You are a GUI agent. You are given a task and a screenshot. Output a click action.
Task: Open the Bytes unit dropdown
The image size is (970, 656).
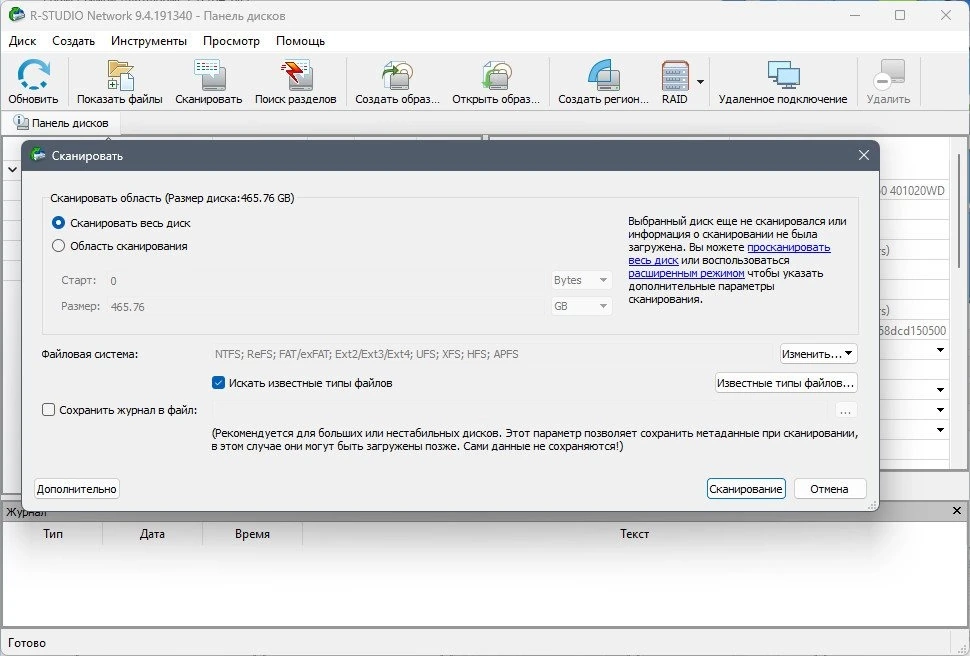click(x=581, y=280)
